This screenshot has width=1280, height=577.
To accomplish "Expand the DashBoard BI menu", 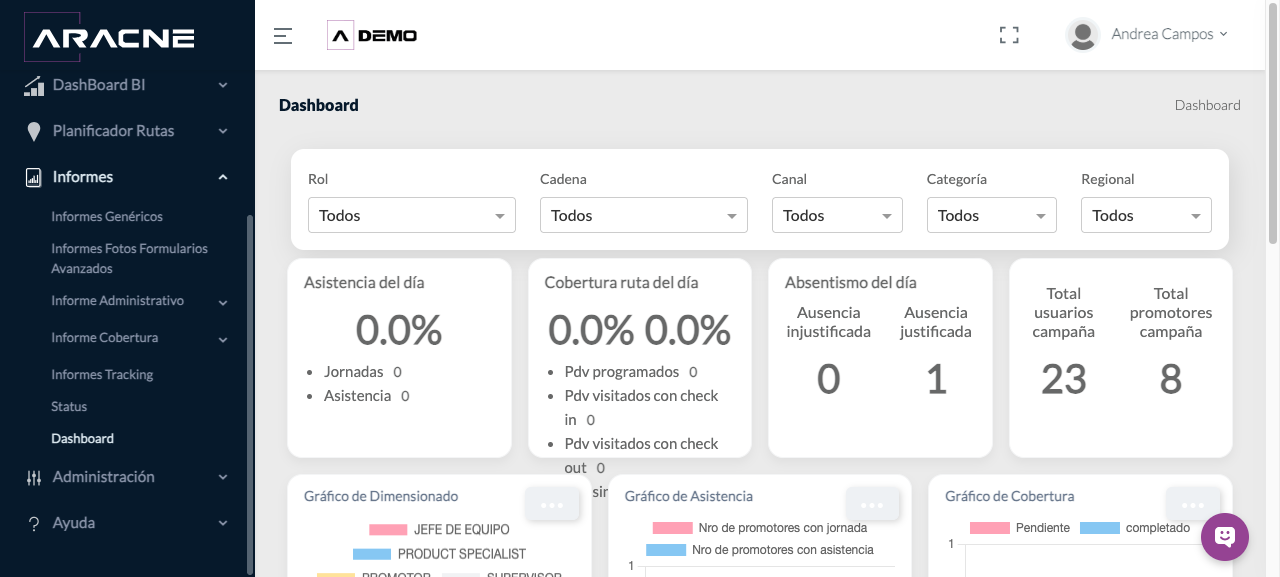I will tap(223, 86).
